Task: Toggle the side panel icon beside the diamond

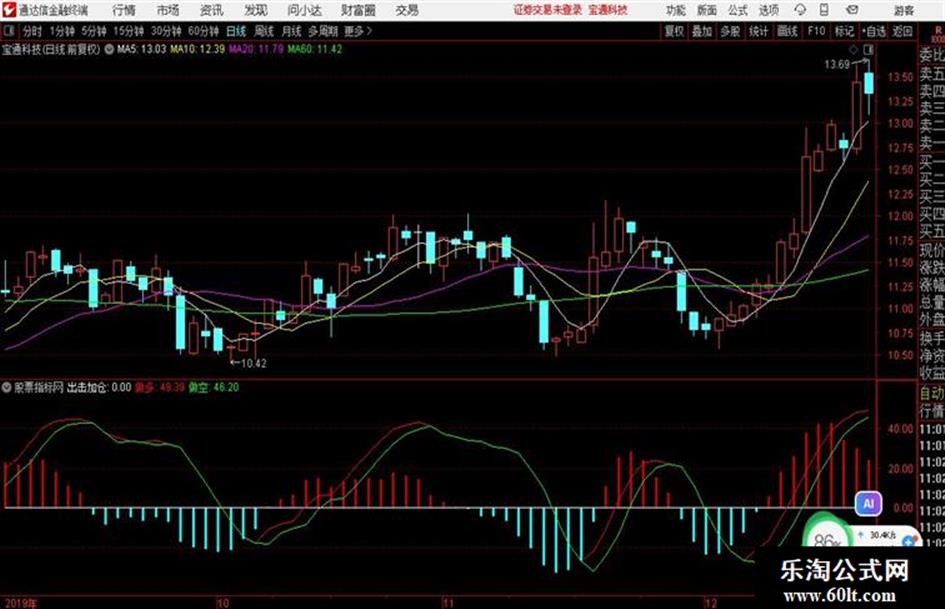Action: coord(868,49)
